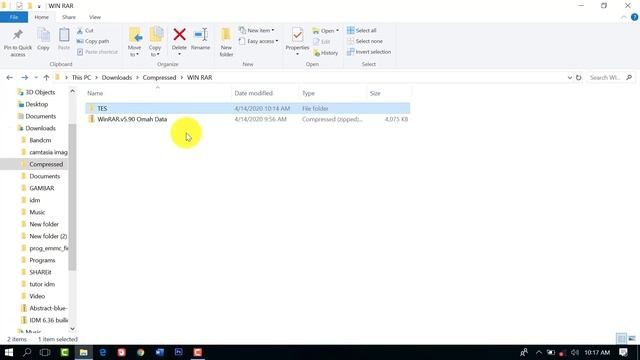Switch to the Large icons view button
Screen dimensions: 640x360
coord(632,339)
